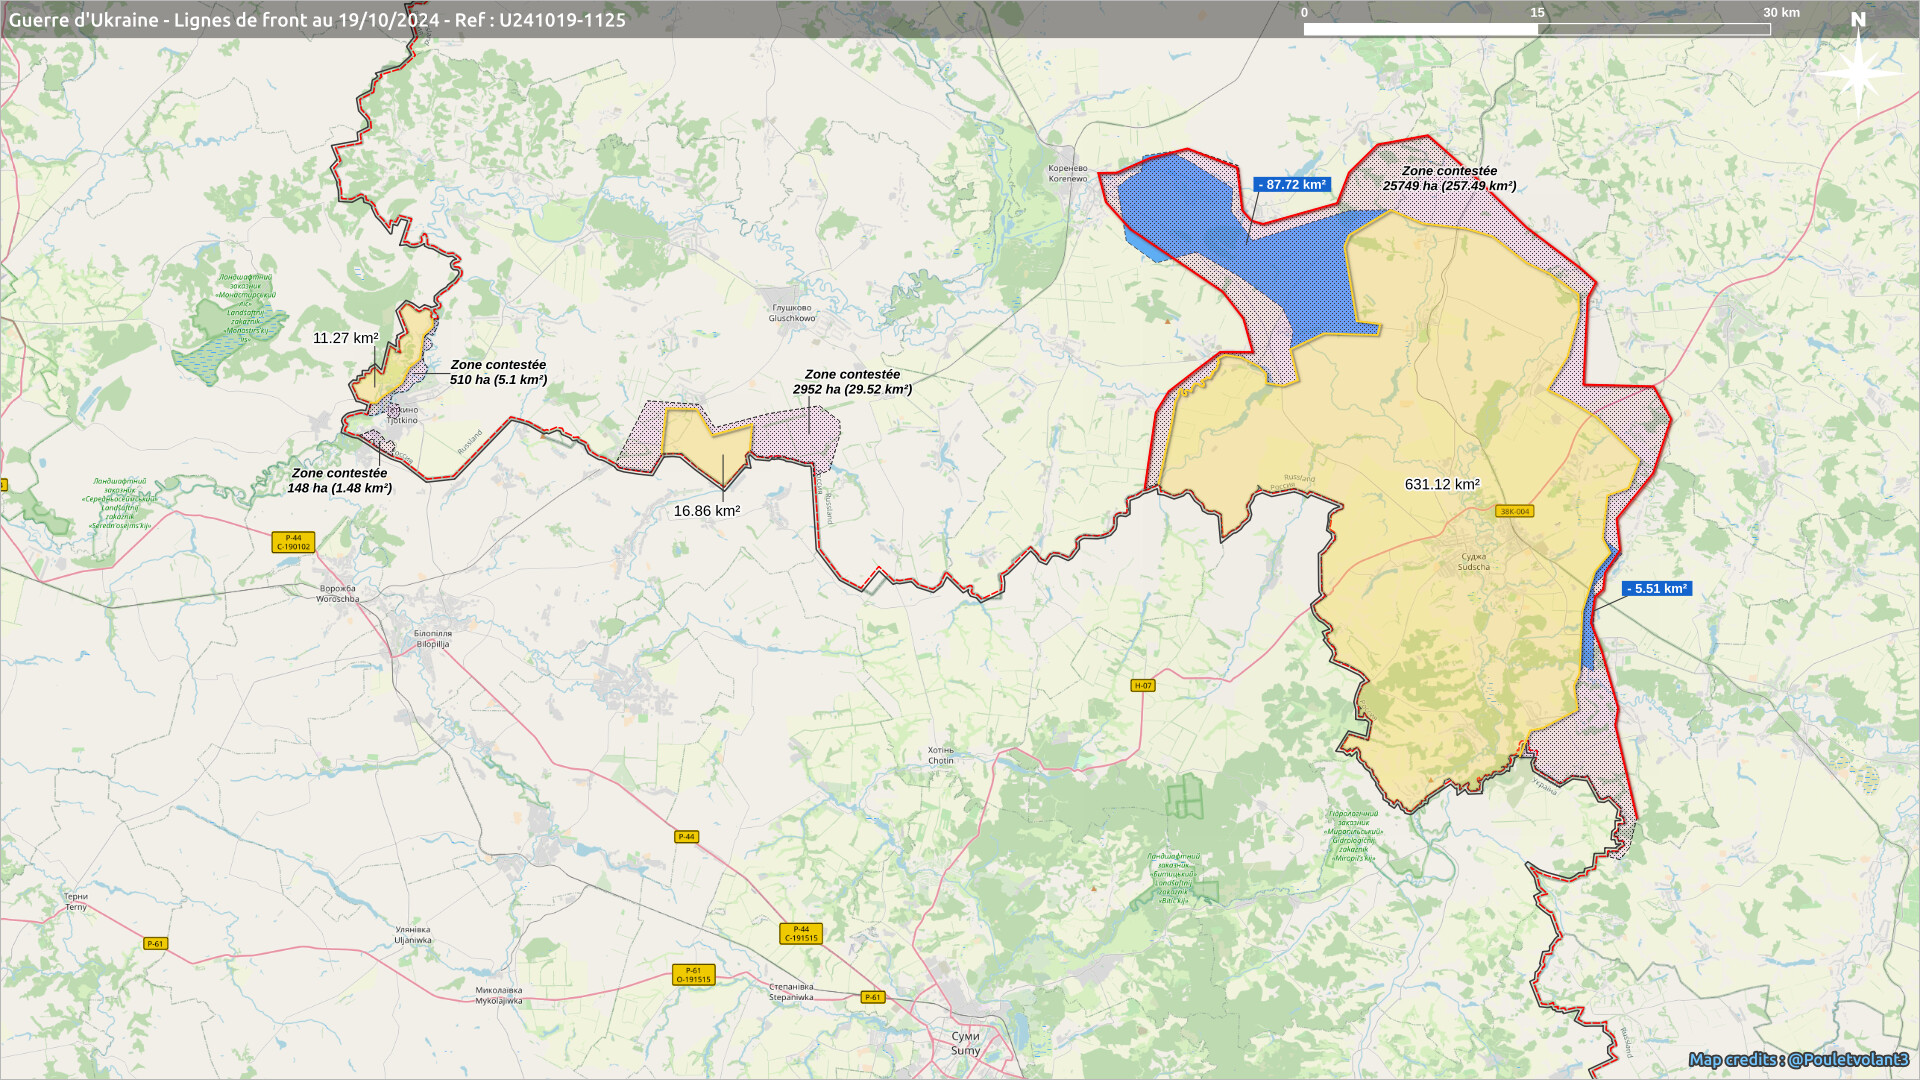Click the blue -87.72 km² label

[x=1292, y=185]
